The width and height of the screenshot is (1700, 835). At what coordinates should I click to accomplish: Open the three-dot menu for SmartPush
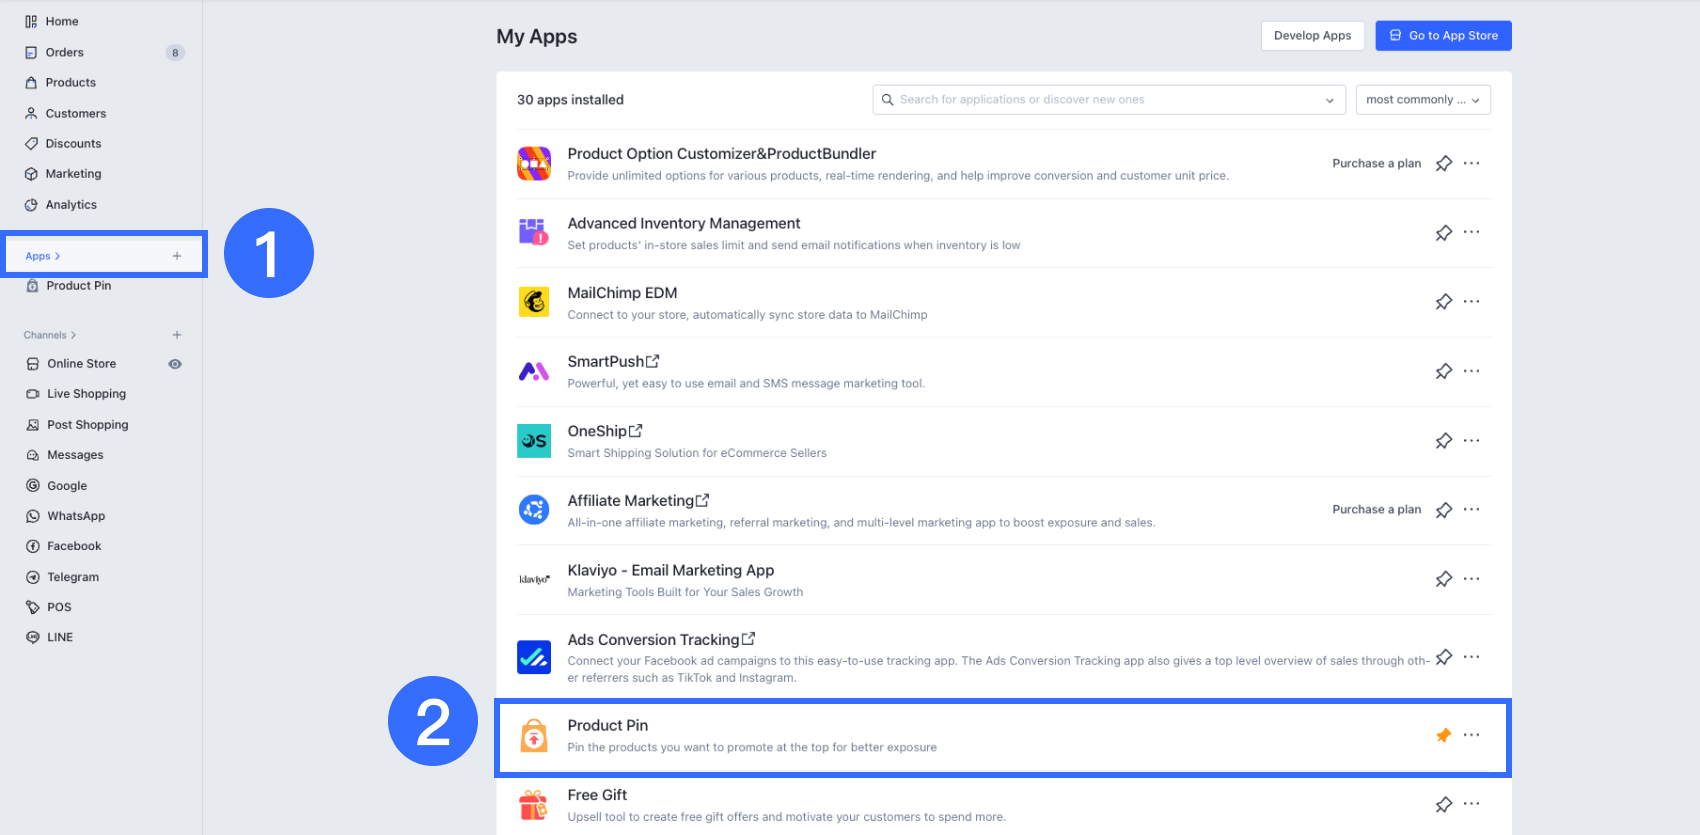pyautogui.click(x=1471, y=370)
